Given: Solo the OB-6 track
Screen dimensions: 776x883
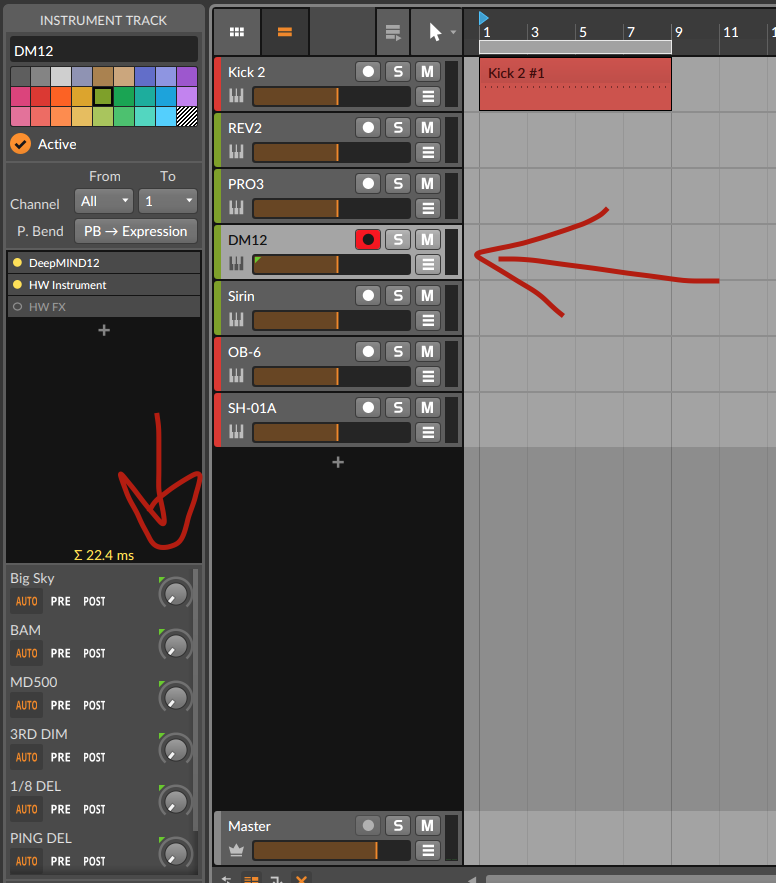Looking at the screenshot, I should pyautogui.click(x=398, y=352).
